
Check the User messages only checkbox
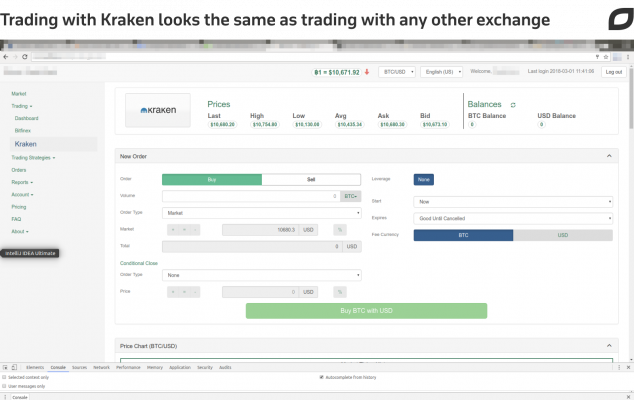coord(4,386)
